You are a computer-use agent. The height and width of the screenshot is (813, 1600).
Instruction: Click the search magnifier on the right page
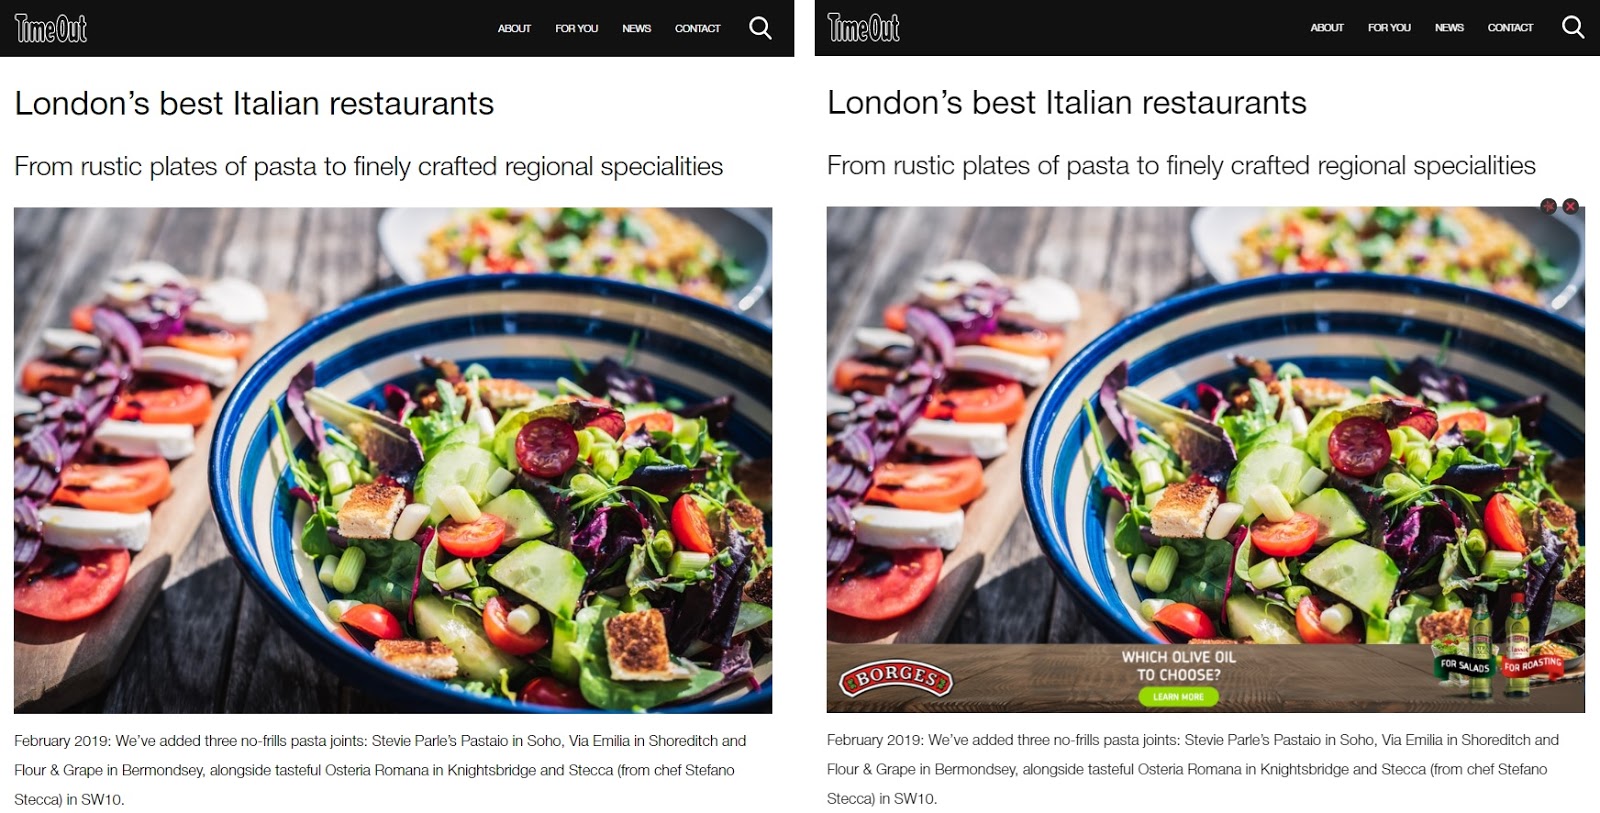click(1573, 27)
